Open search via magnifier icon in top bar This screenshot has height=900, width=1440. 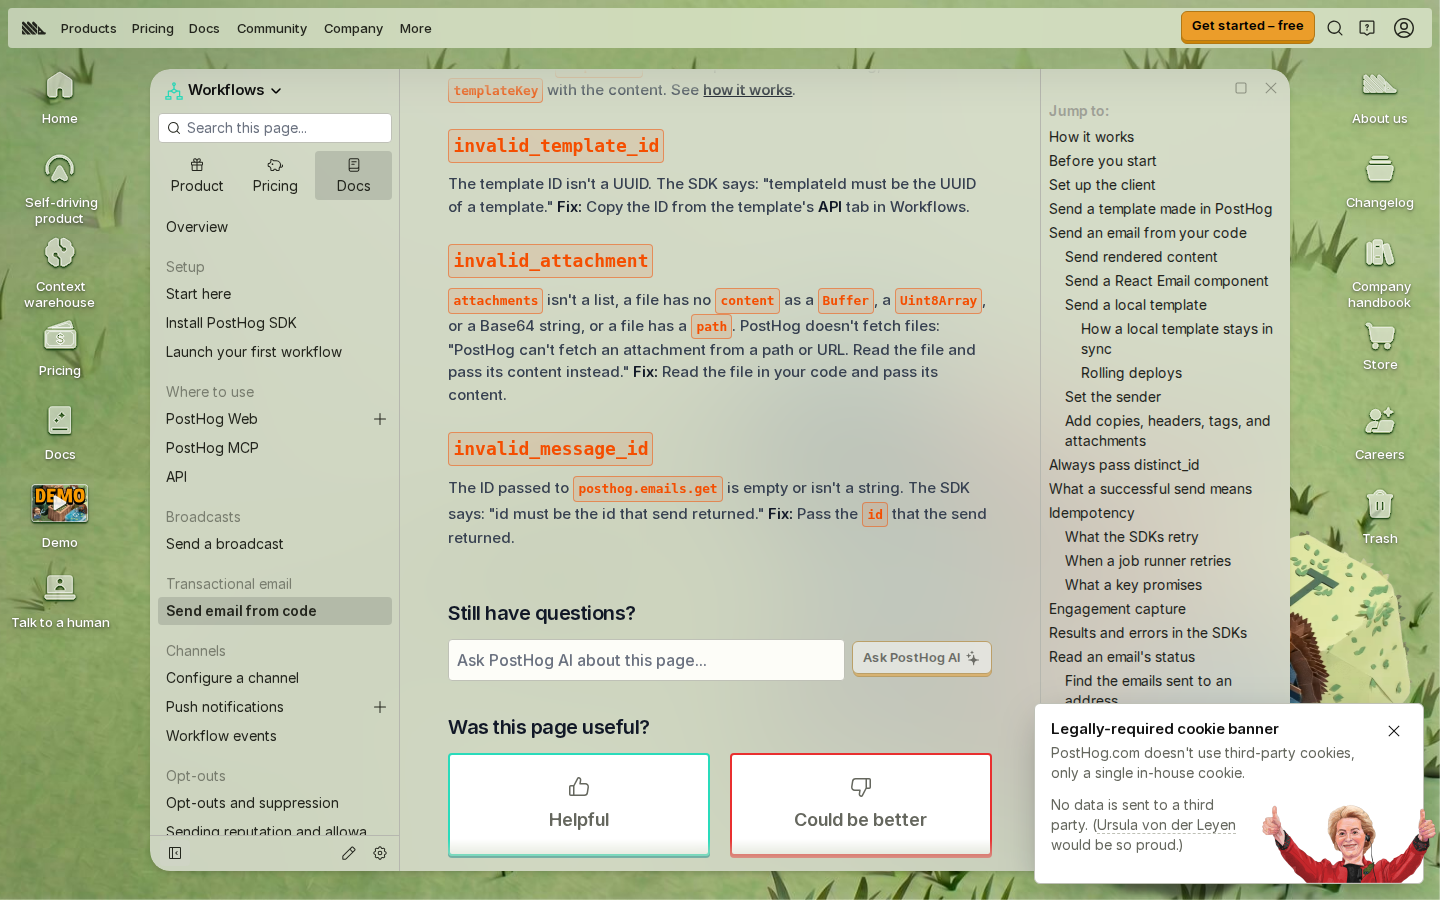(1334, 28)
